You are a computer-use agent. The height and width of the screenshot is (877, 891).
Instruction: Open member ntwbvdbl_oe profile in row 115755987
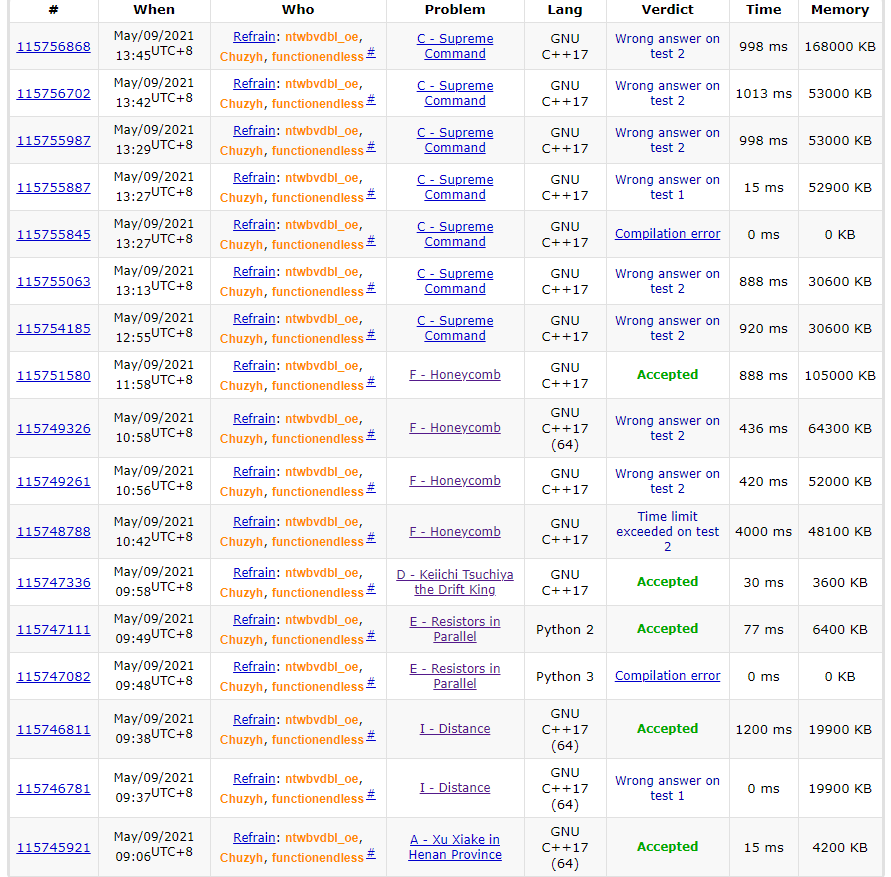click(x=321, y=131)
